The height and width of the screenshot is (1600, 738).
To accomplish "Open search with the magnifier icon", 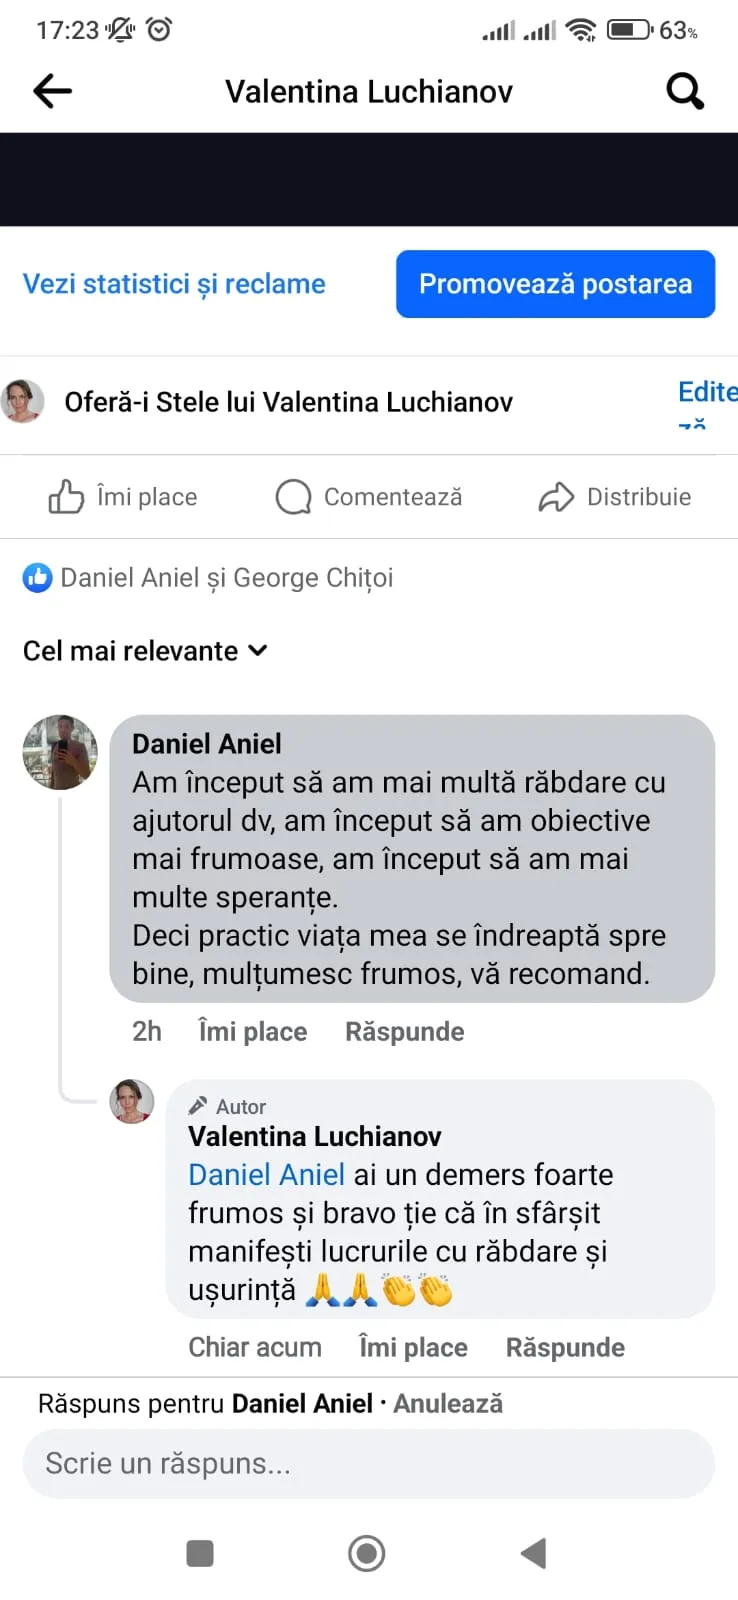I will (685, 92).
